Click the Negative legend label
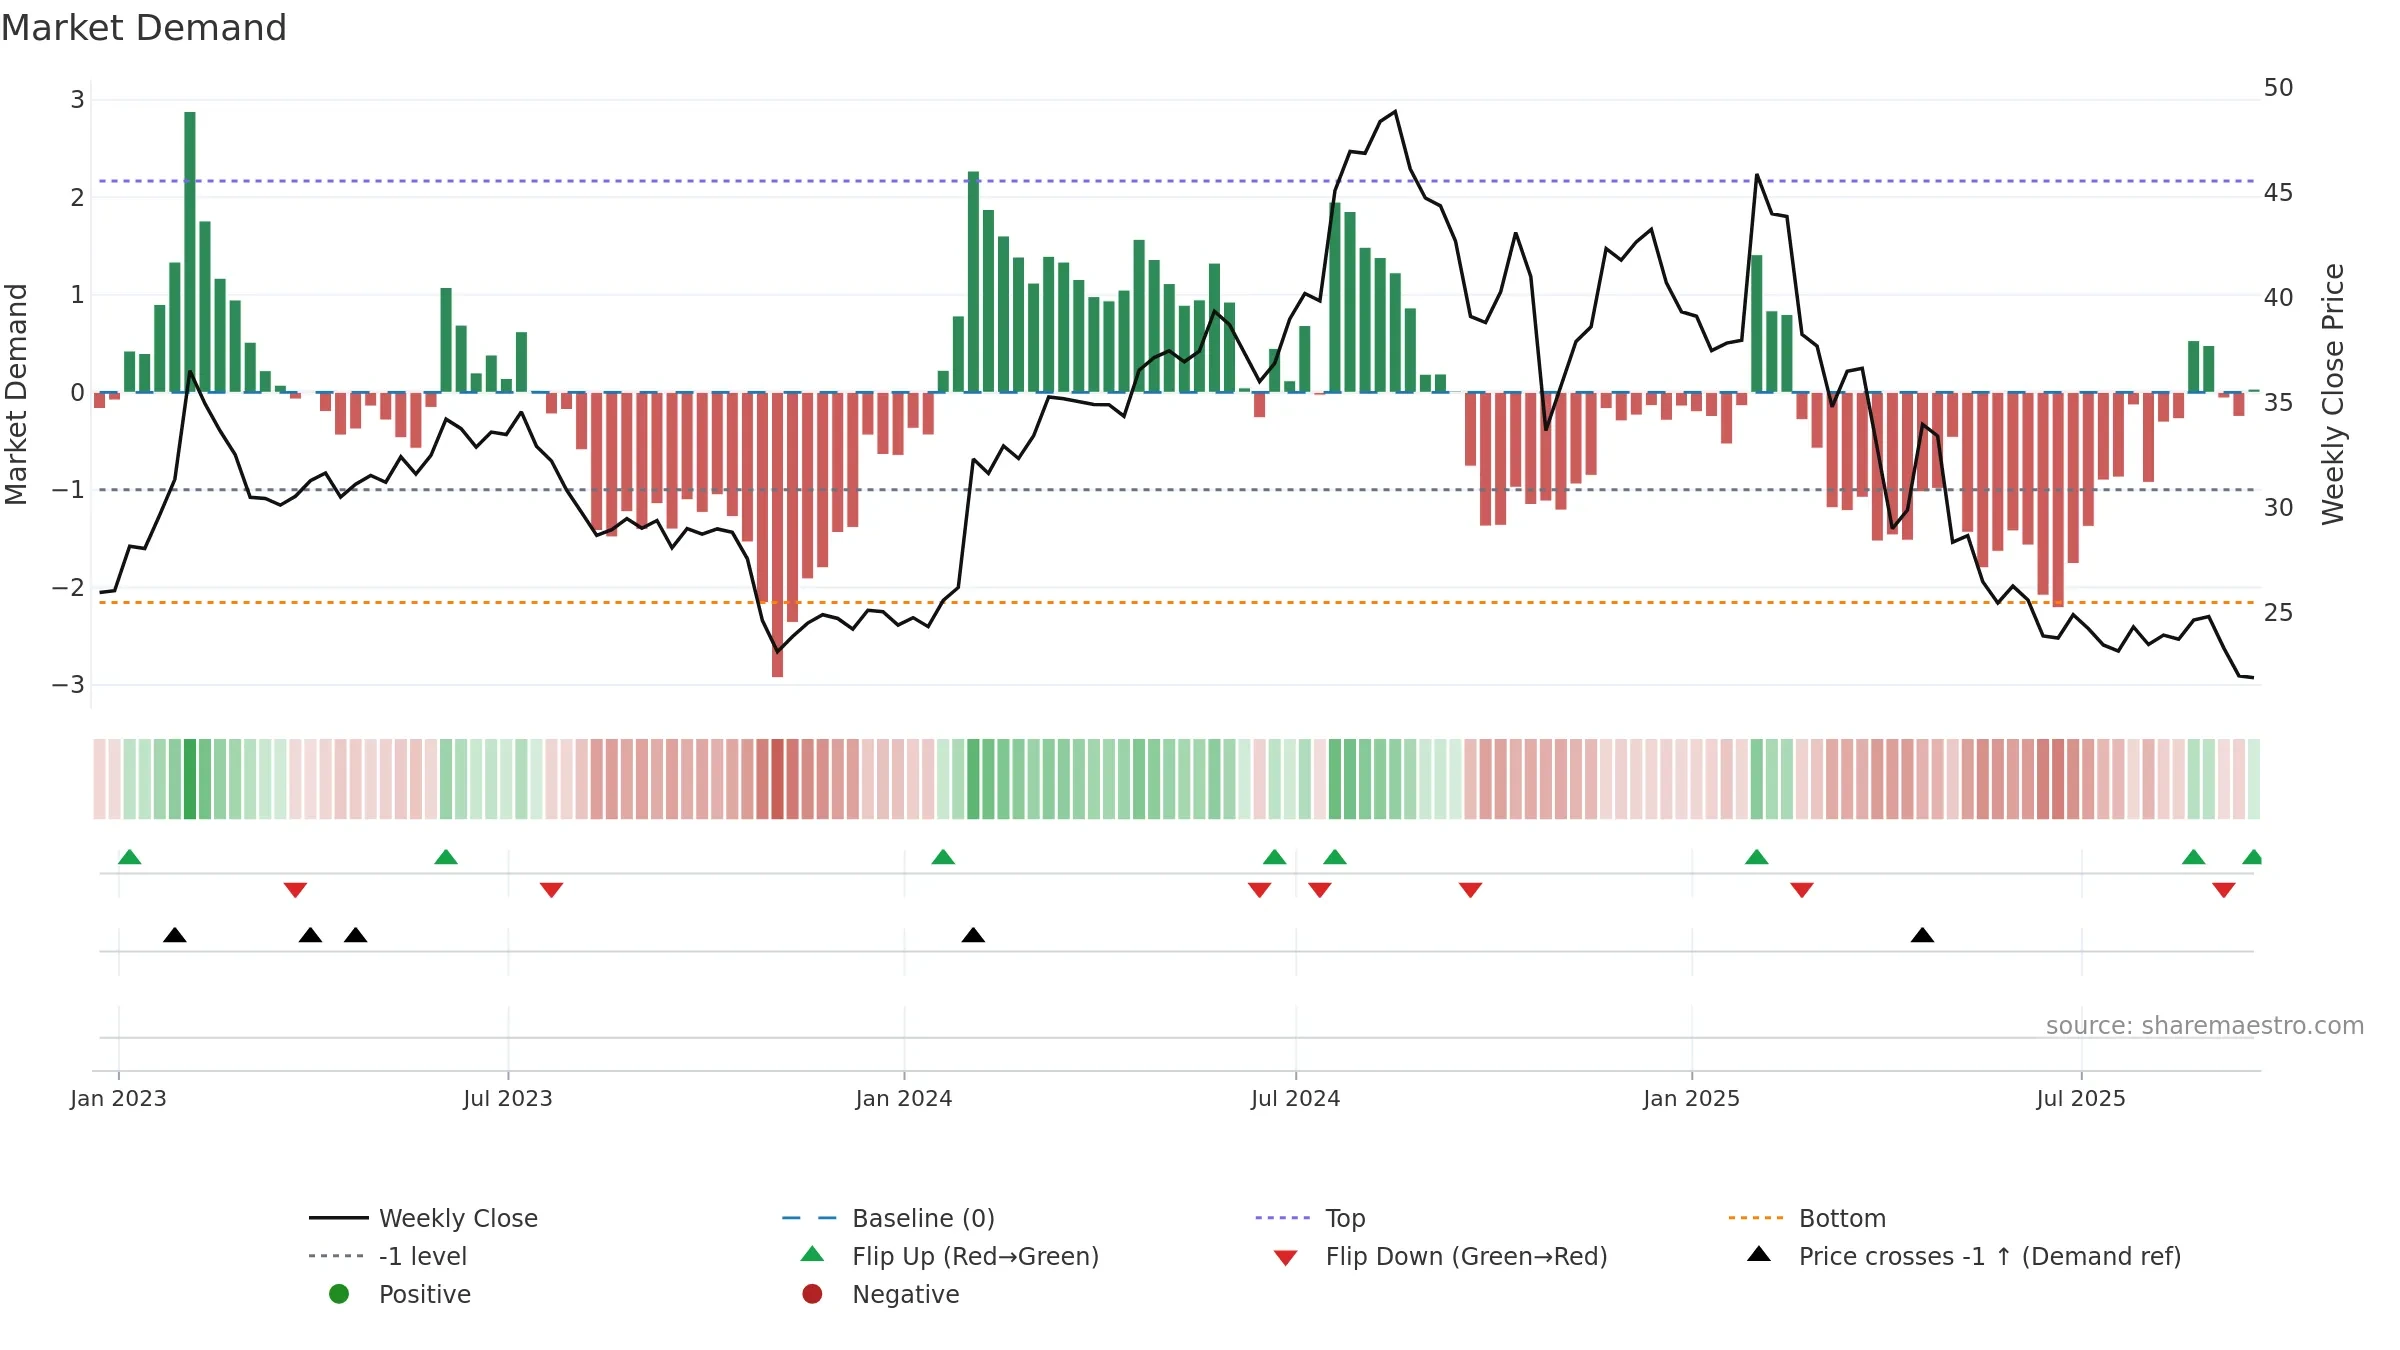 coord(905,1294)
